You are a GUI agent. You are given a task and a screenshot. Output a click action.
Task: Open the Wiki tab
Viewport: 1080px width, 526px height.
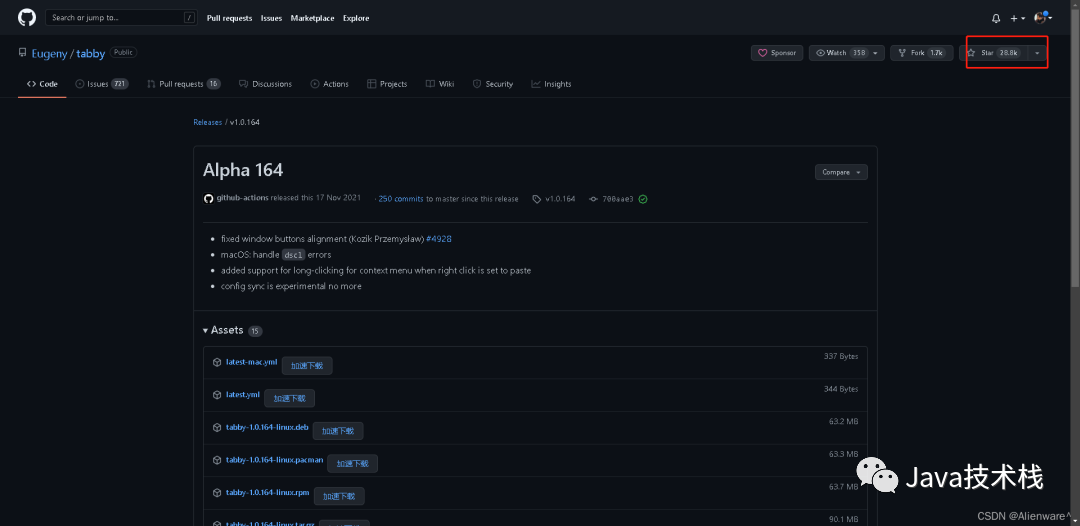439,84
